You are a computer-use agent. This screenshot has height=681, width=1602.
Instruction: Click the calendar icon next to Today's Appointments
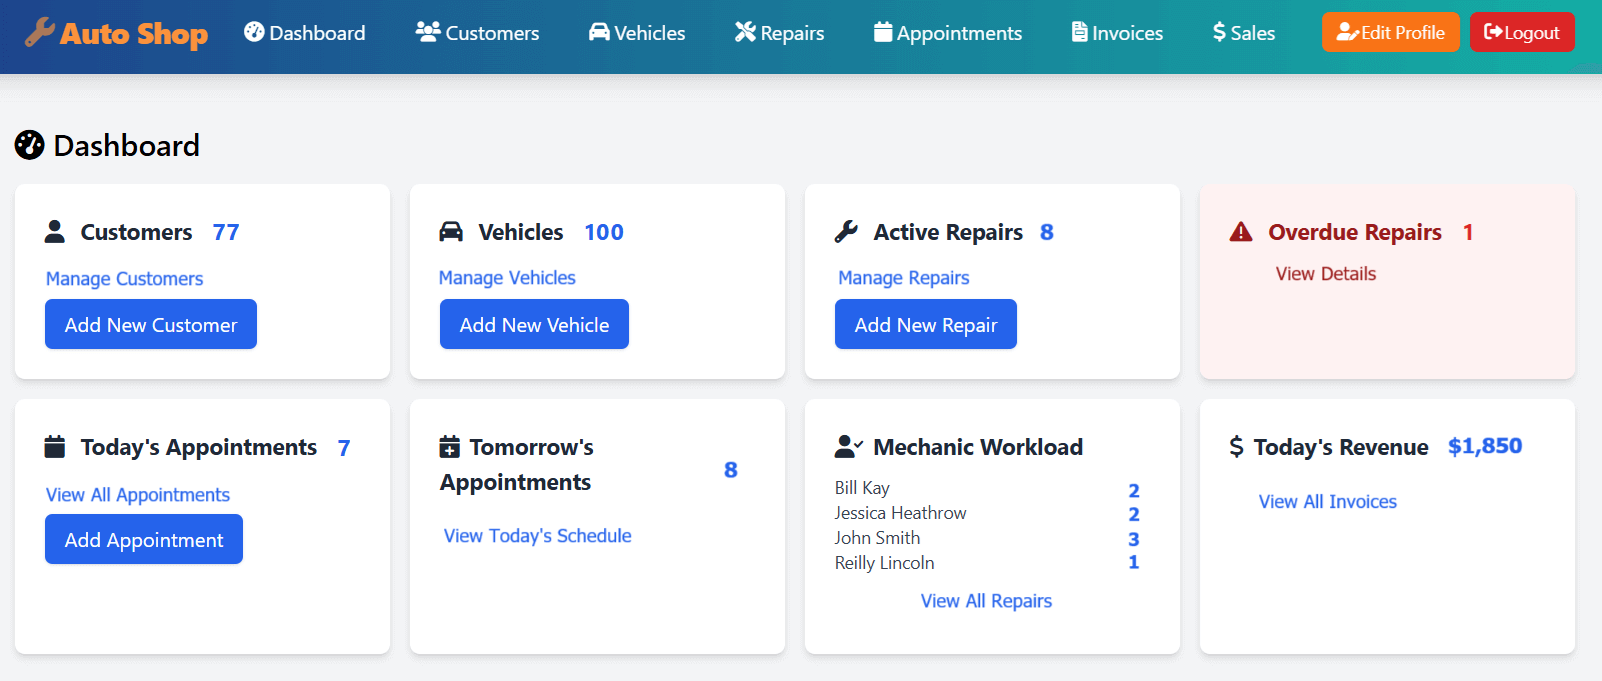click(x=55, y=447)
